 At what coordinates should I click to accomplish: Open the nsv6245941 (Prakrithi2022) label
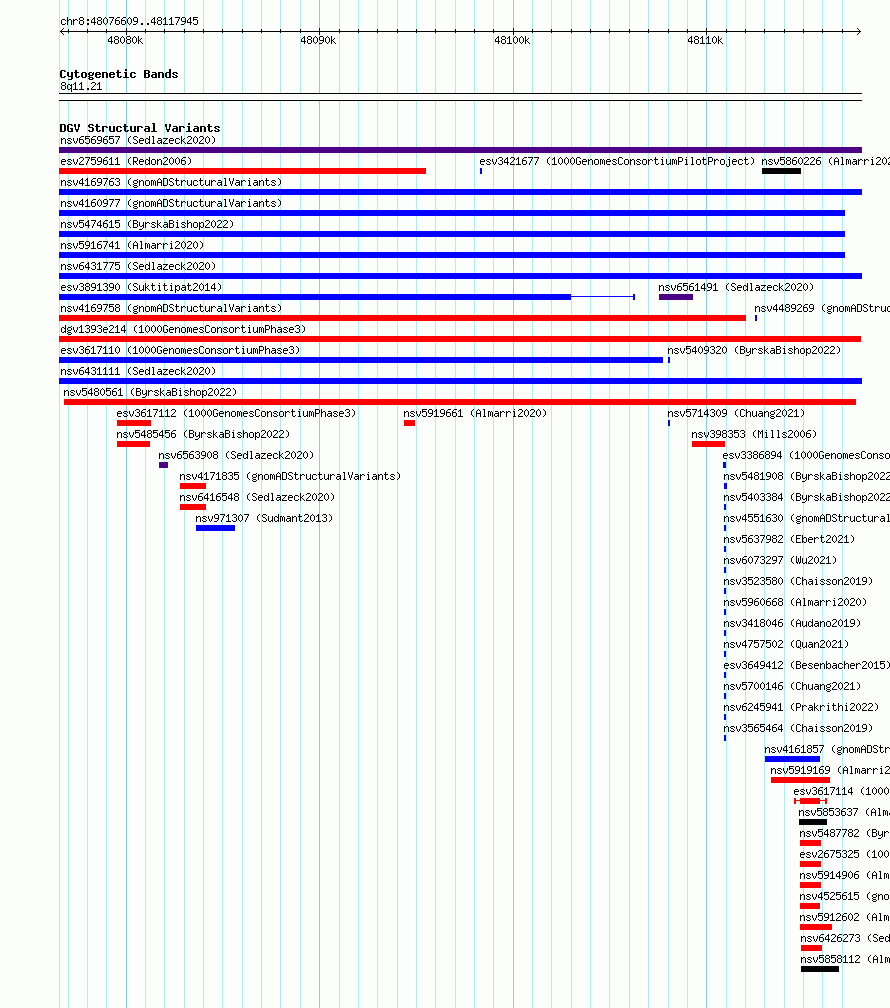(x=801, y=707)
